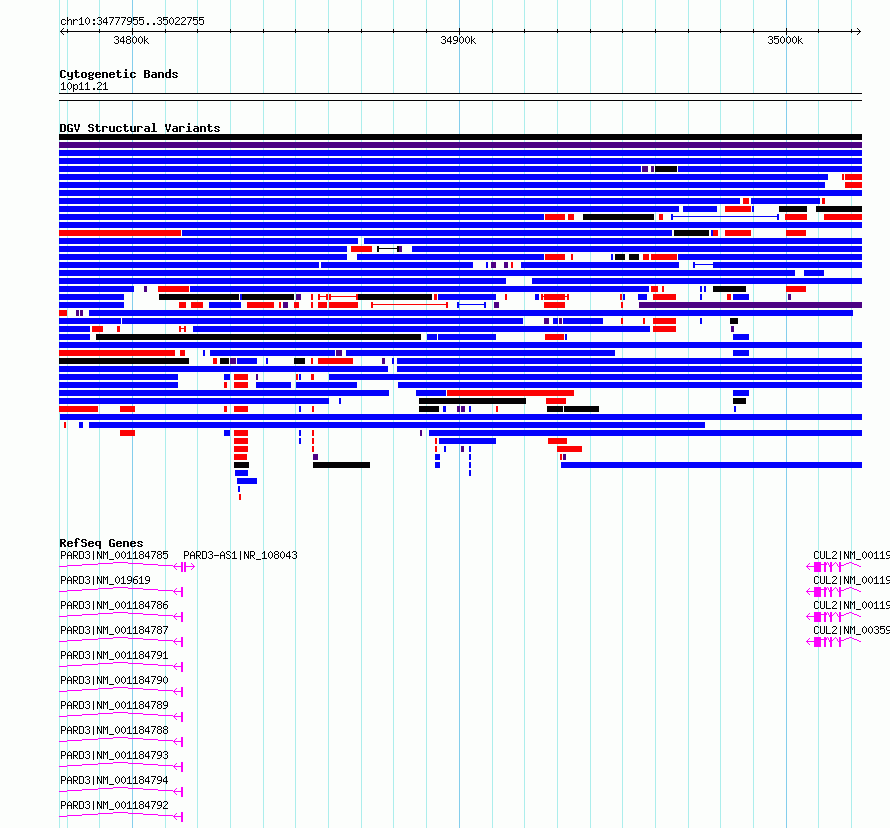Click the magenta glyph under PARD3|NM_001184792
This screenshot has width=890, height=828.
click(121, 816)
